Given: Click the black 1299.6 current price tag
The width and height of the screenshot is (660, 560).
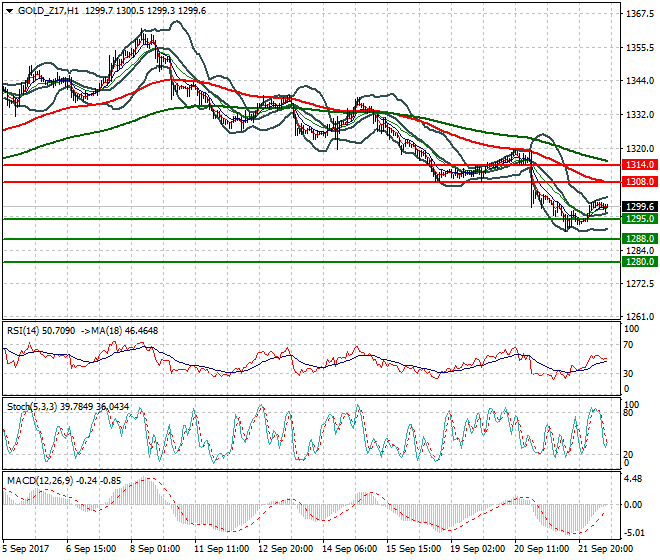Looking at the screenshot, I should (638, 207).
